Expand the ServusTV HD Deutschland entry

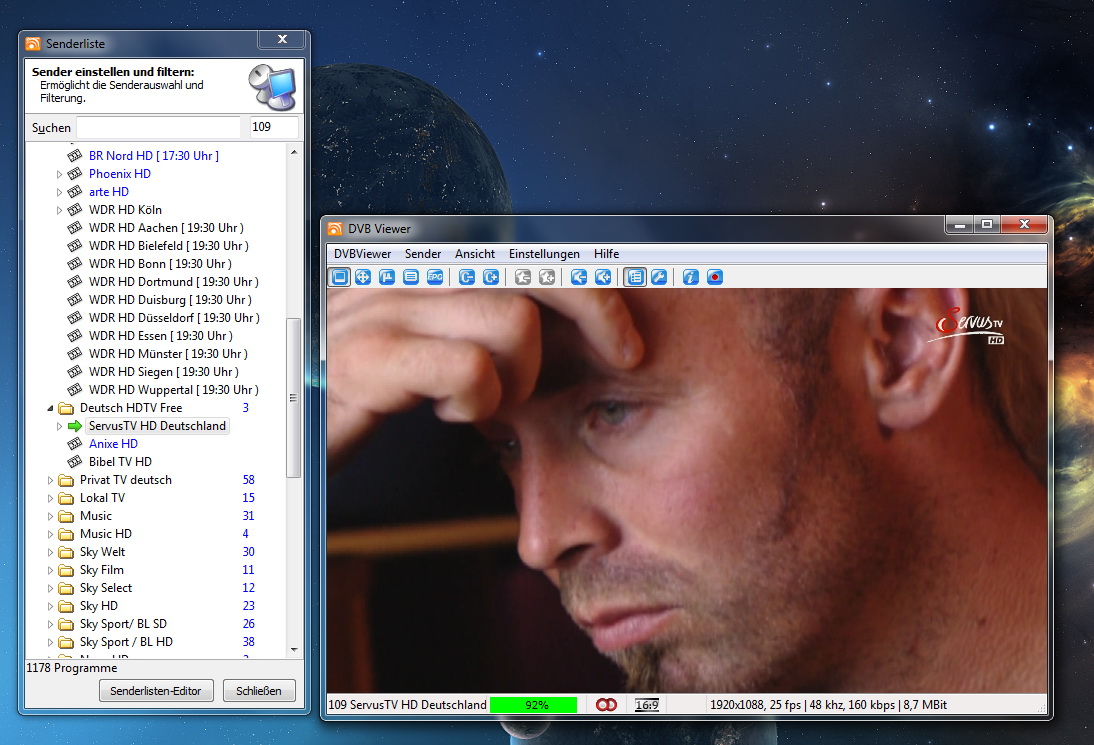[59, 426]
